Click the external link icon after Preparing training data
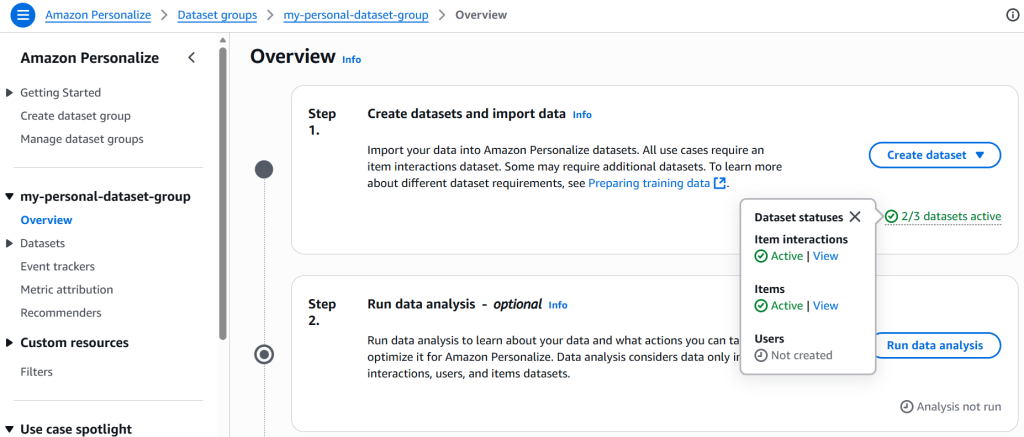 coord(719,183)
